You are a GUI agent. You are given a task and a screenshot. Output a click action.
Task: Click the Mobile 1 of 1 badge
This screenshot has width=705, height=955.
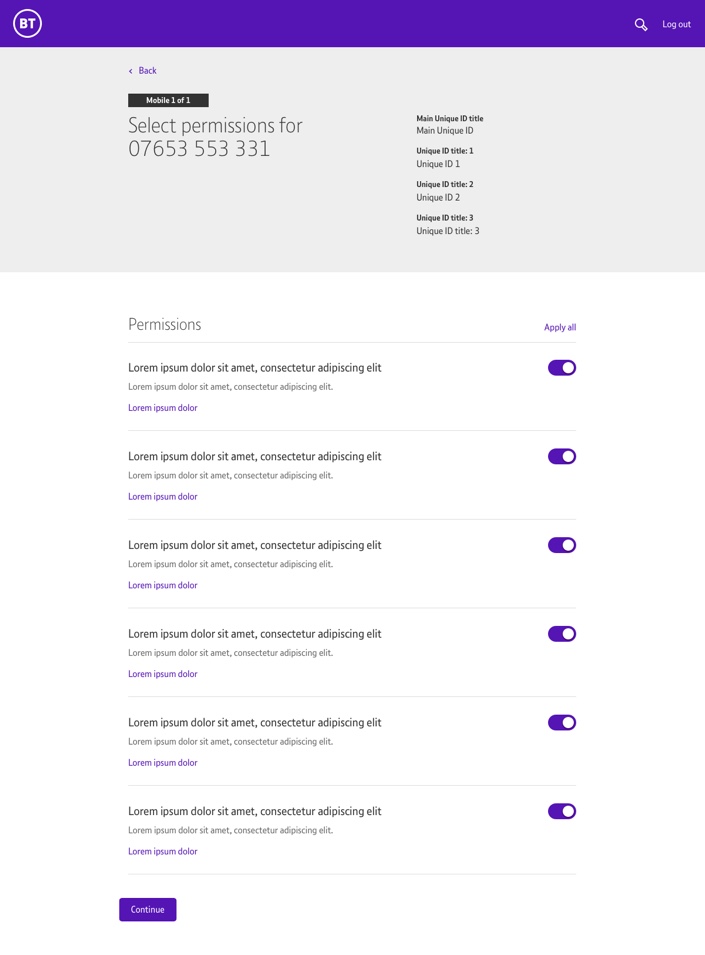tap(168, 100)
